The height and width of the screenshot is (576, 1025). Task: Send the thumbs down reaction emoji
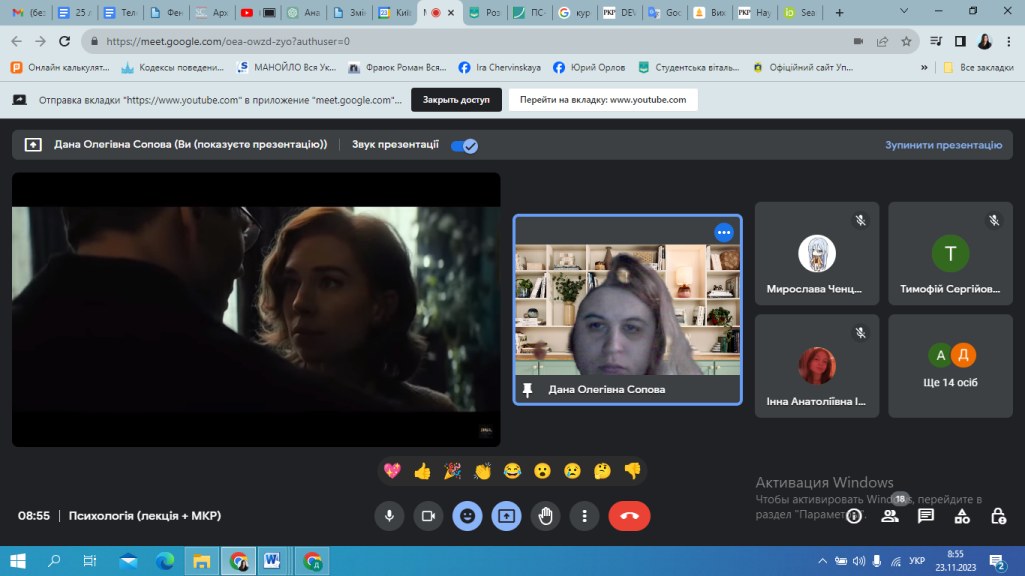632,470
